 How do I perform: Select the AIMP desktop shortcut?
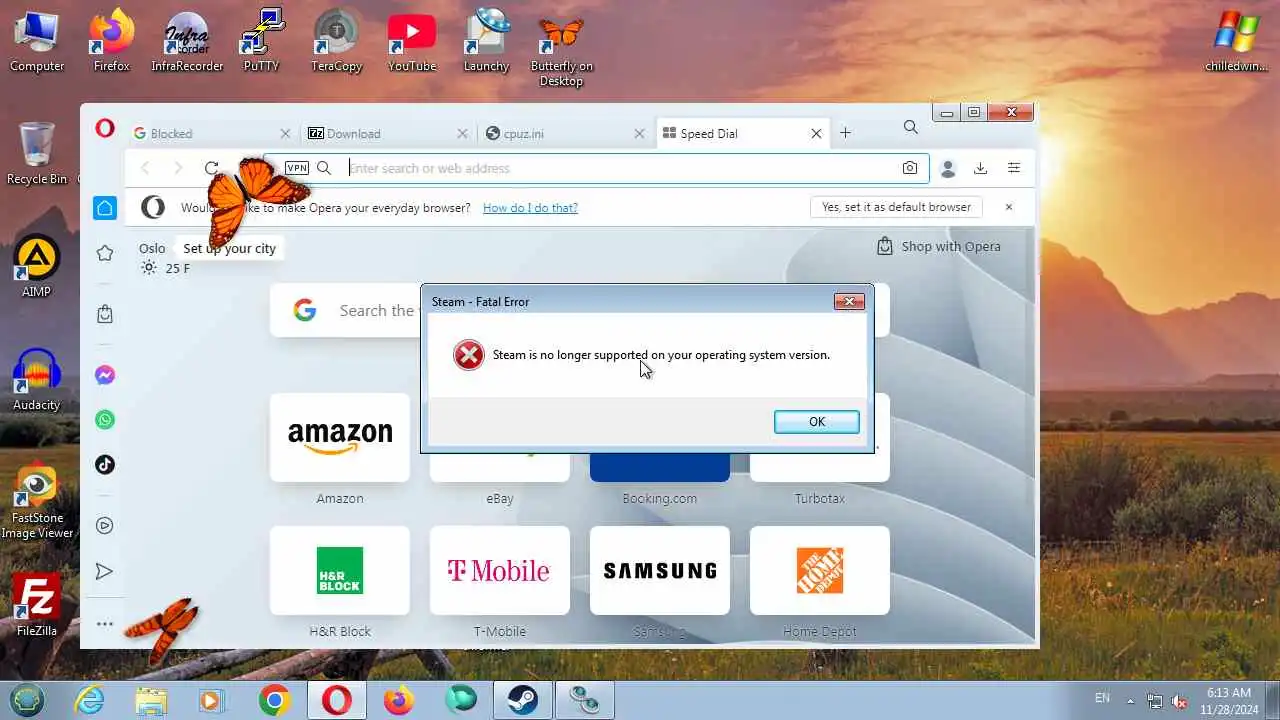click(x=37, y=266)
